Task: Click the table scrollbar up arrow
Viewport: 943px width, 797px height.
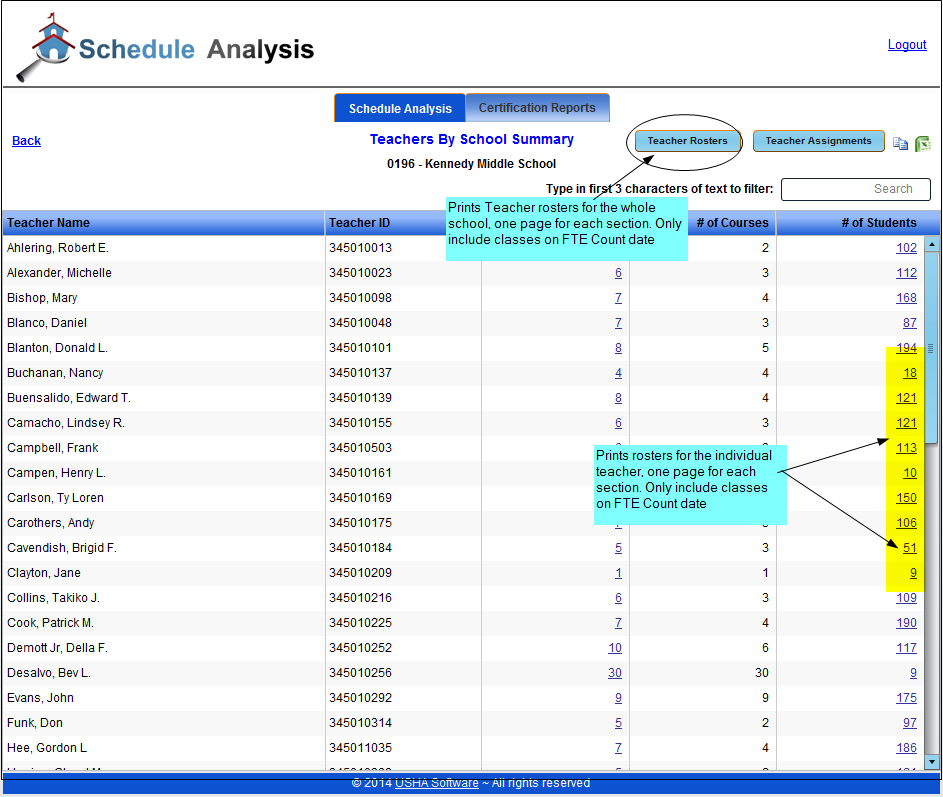Action: coord(932,244)
